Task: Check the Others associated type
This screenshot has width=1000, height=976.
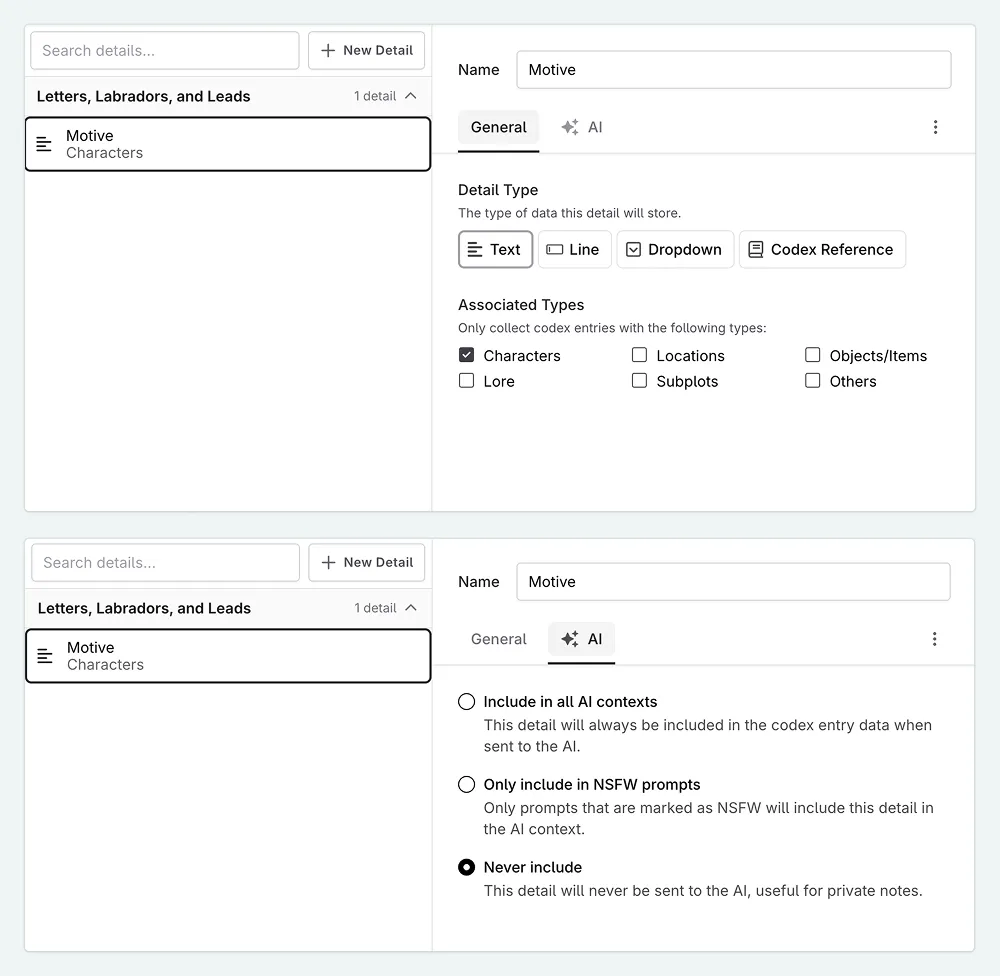Action: [813, 381]
